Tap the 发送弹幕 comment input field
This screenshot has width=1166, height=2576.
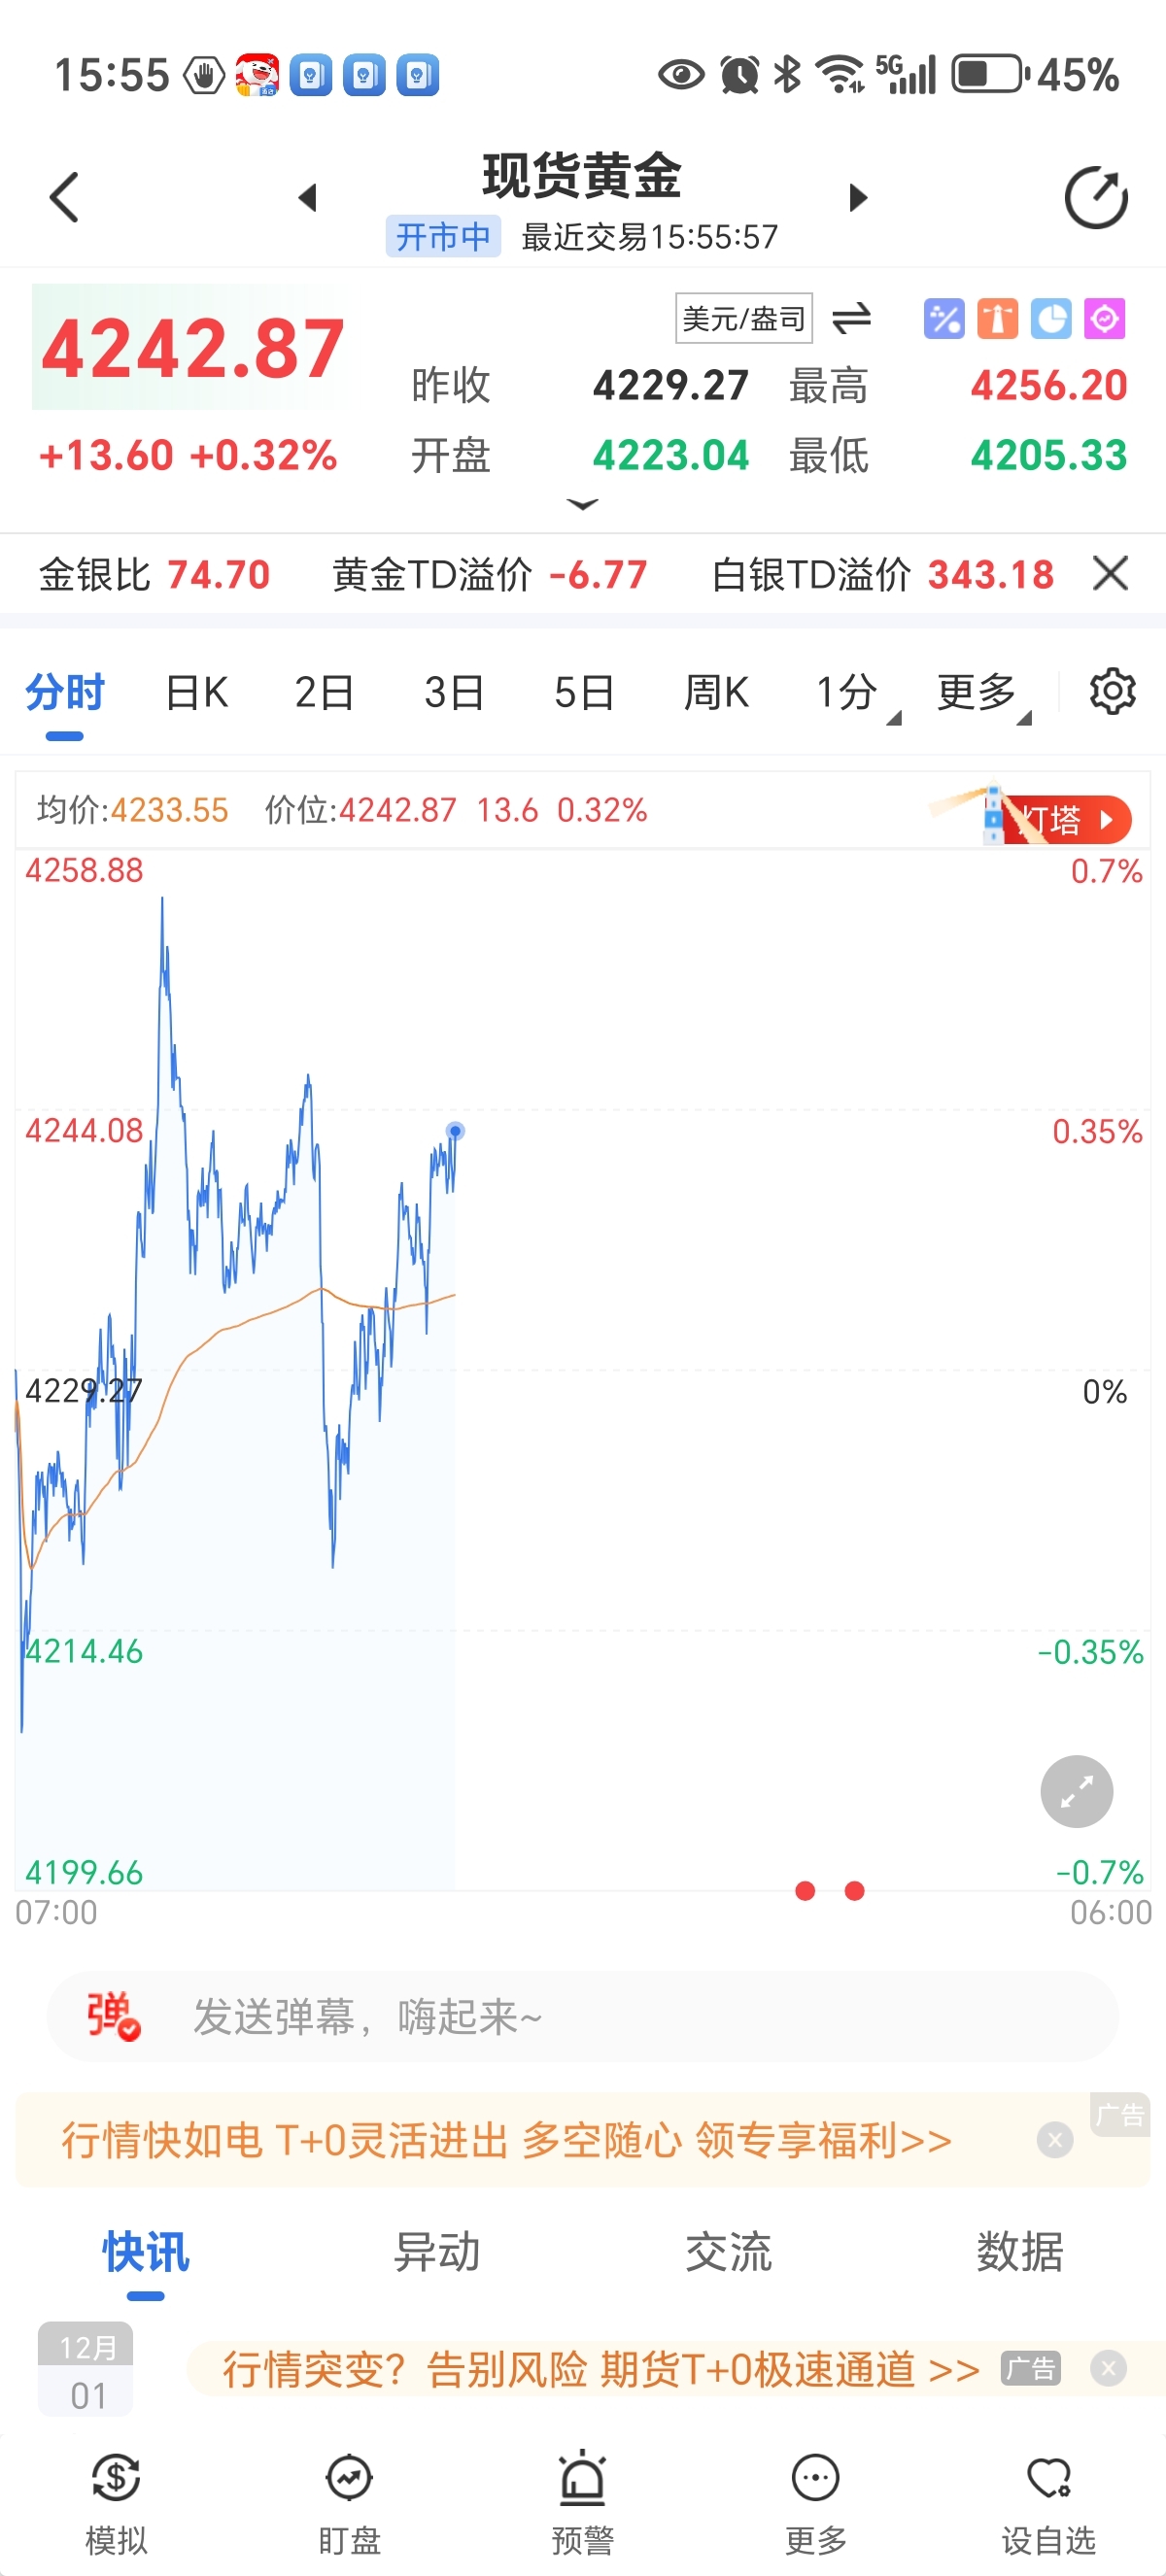pyautogui.click(x=600, y=2016)
